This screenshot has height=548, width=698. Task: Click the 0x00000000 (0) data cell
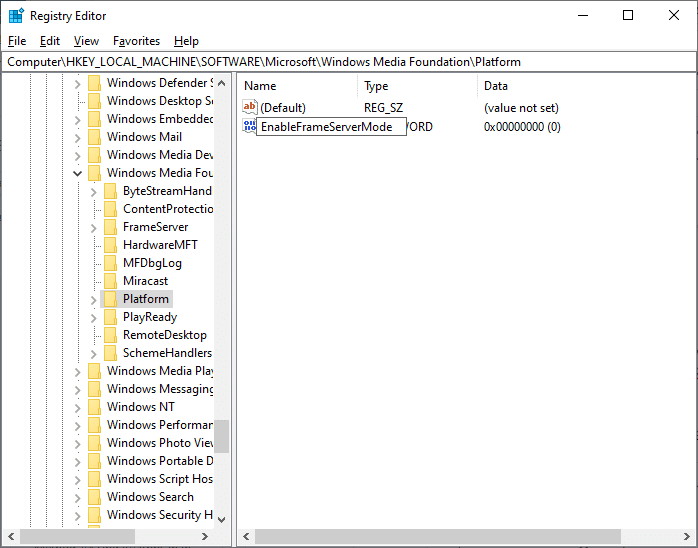[x=522, y=127]
